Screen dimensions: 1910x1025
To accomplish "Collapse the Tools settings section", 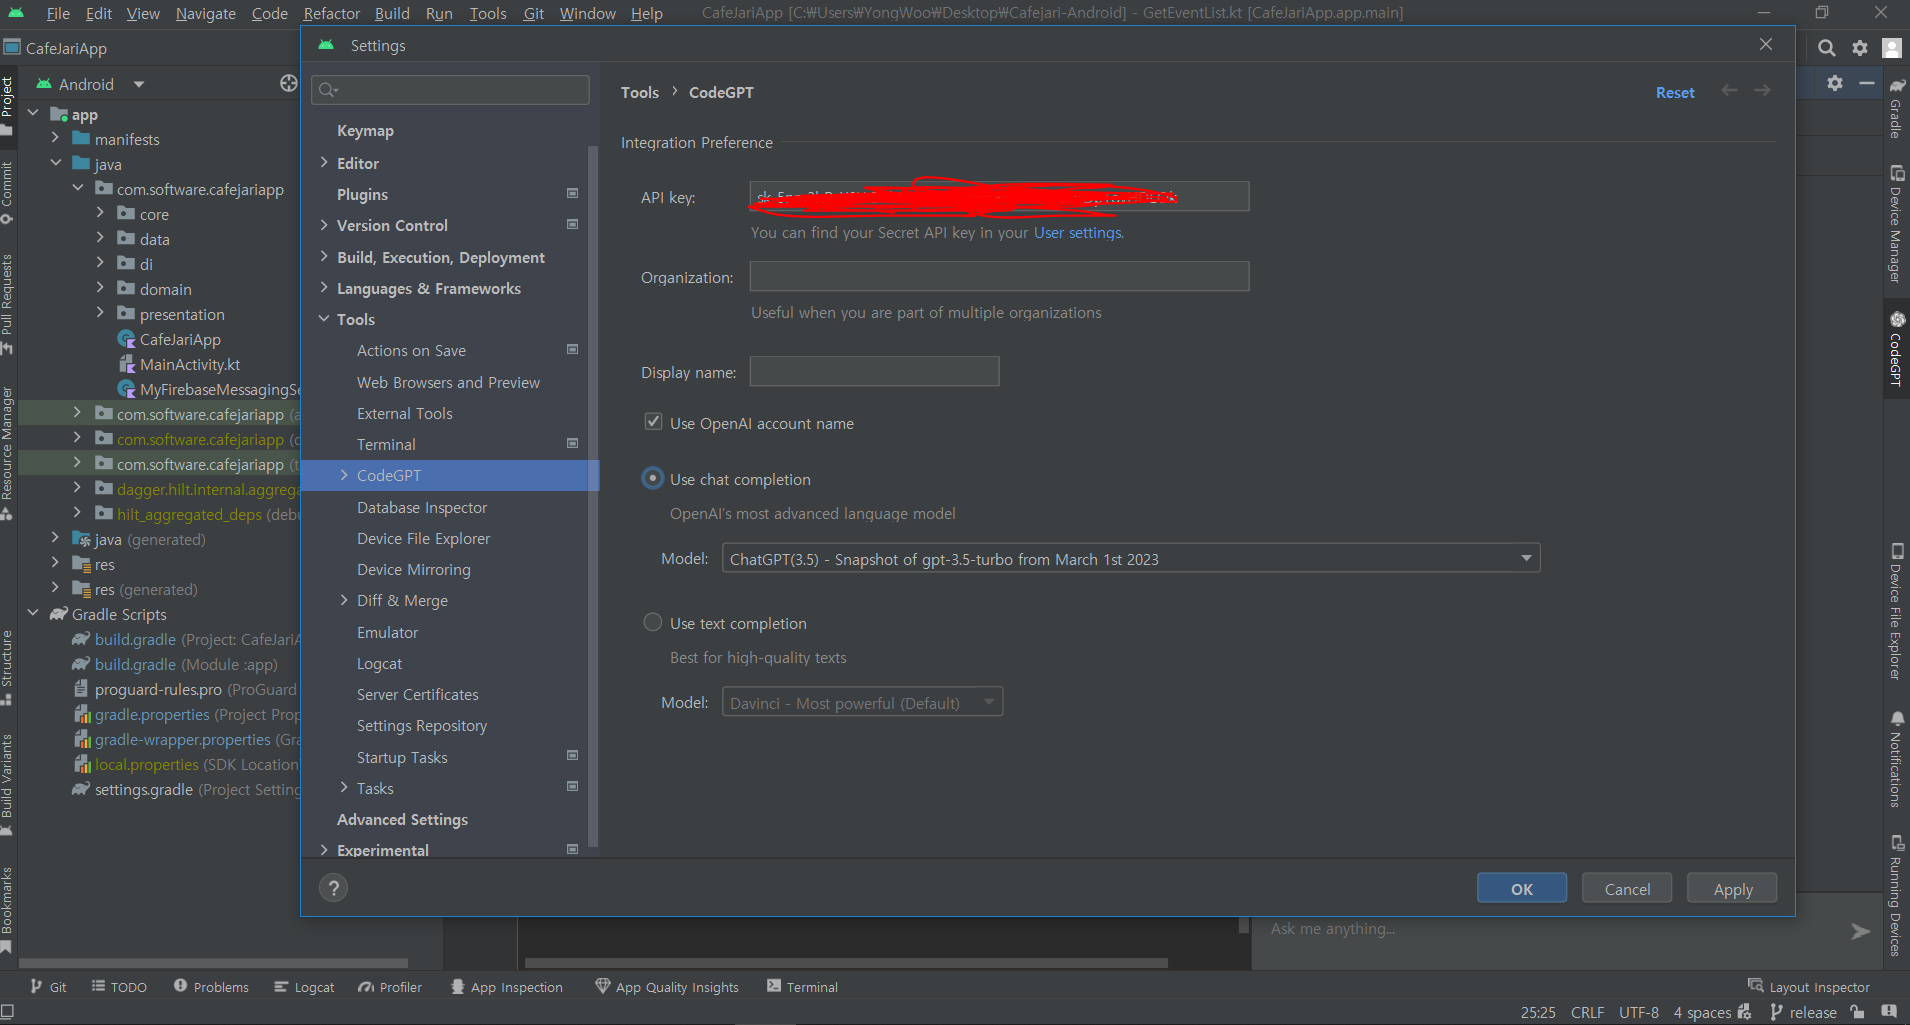I will 324,319.
